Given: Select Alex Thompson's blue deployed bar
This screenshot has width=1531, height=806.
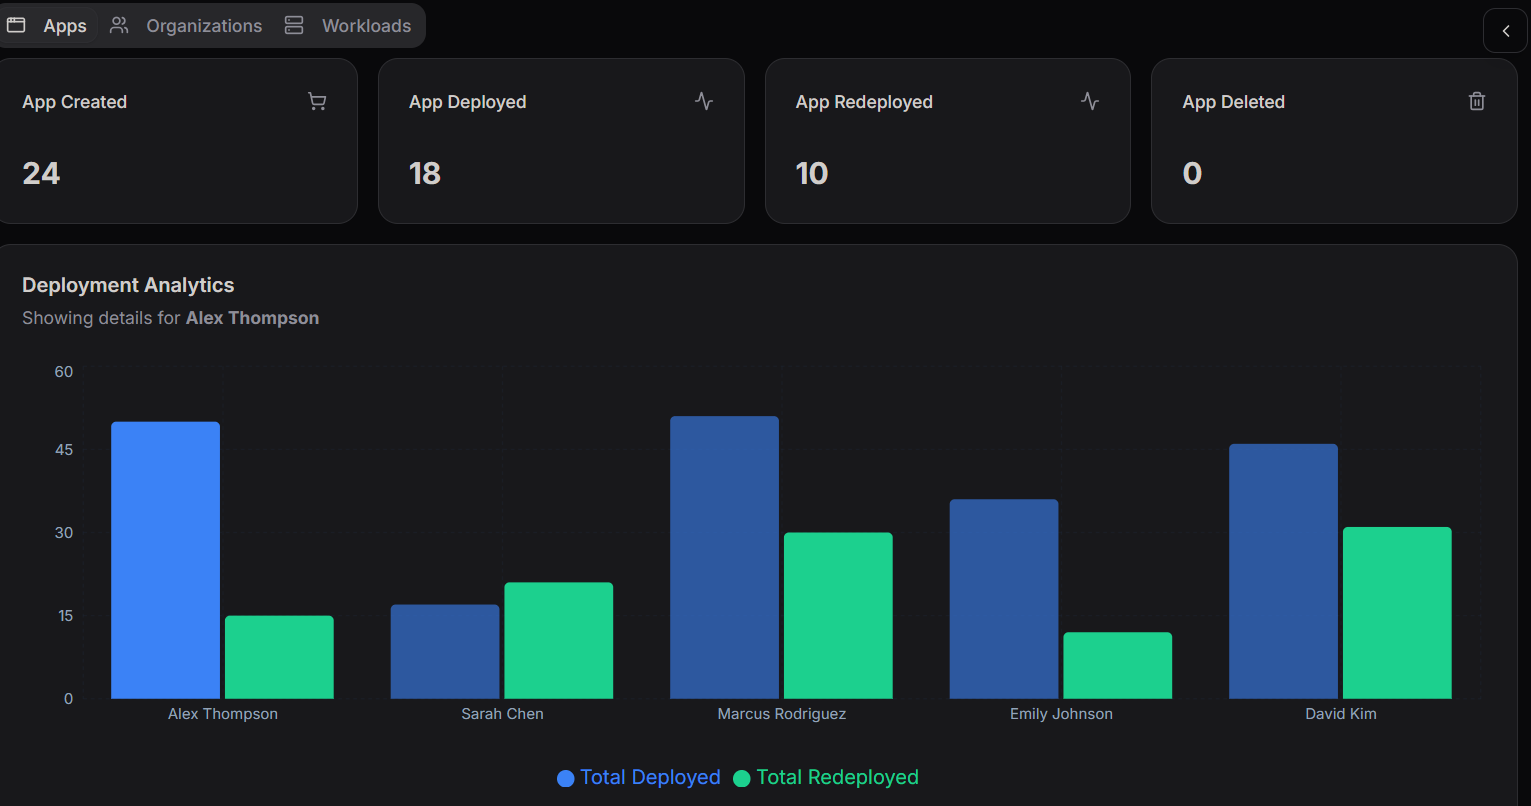Looking at the screenshot, I should pos(165,560).
